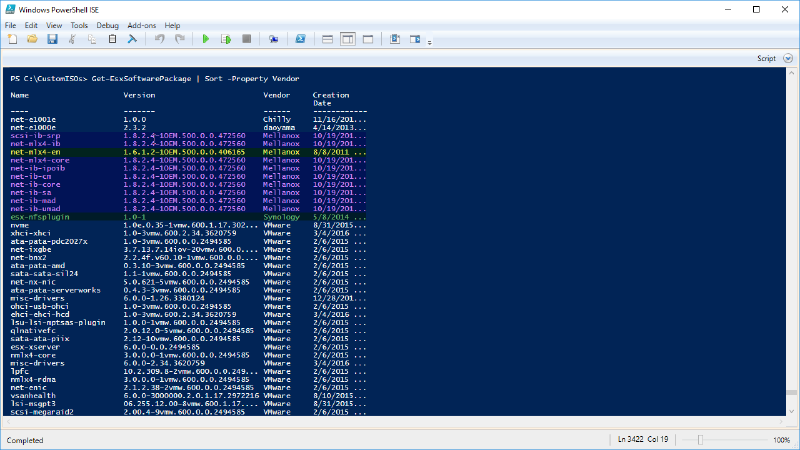This screenshot has width=800, height=450.
Task: Open the Help menu
Action: 172,25
